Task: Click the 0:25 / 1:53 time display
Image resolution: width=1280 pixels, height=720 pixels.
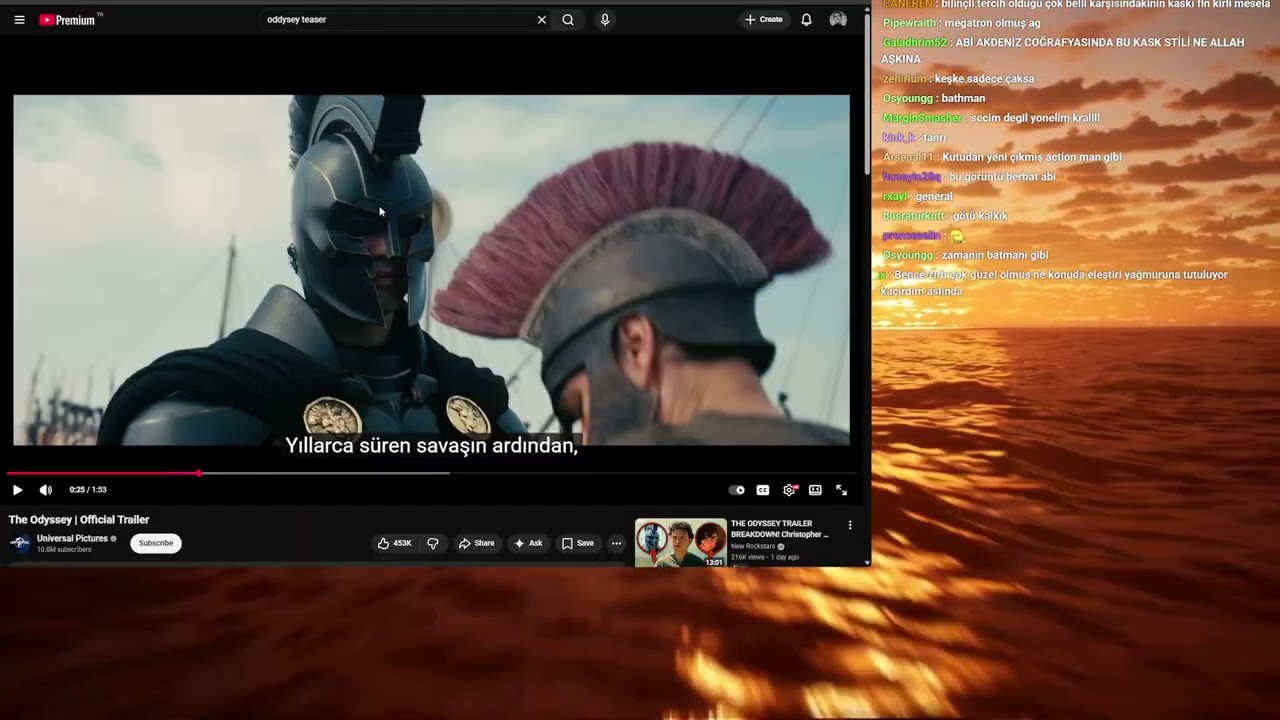Action: pos(88,490)
